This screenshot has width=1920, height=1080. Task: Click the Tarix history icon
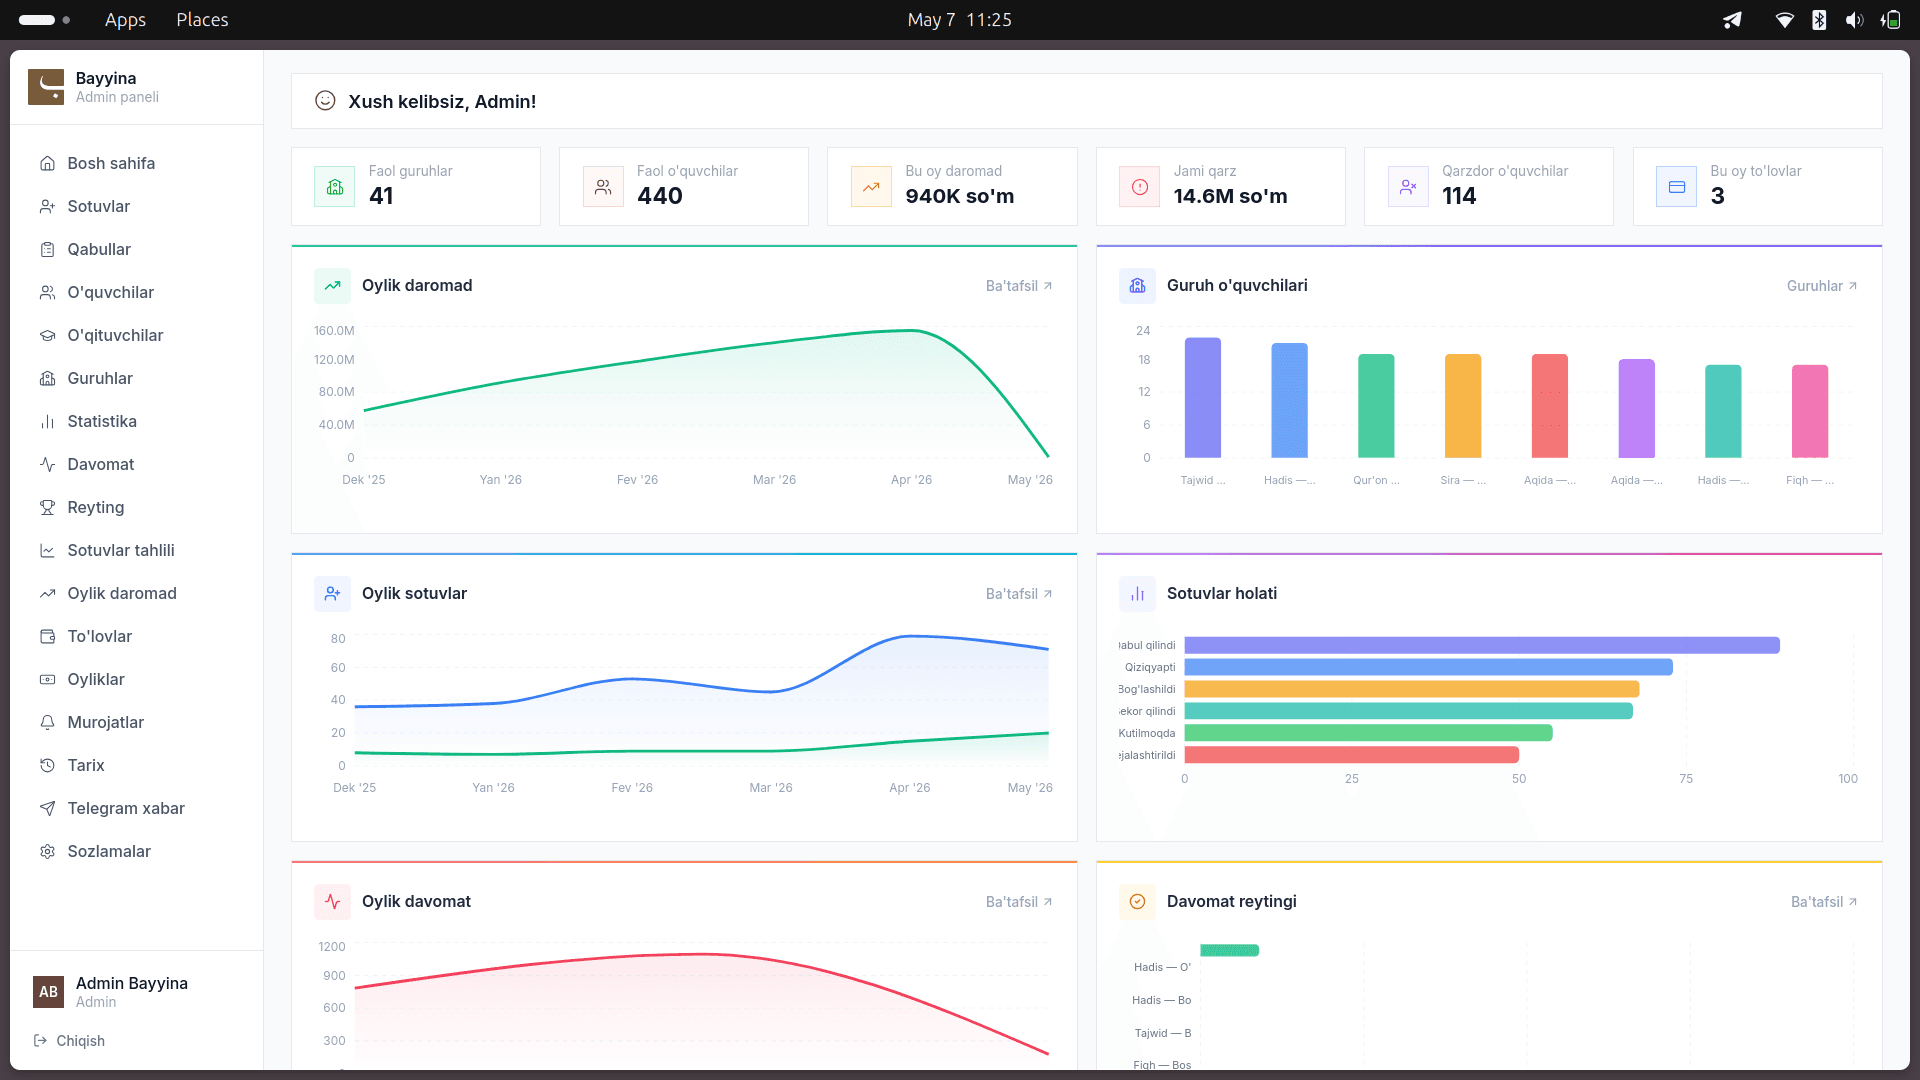tap(47, 765)
